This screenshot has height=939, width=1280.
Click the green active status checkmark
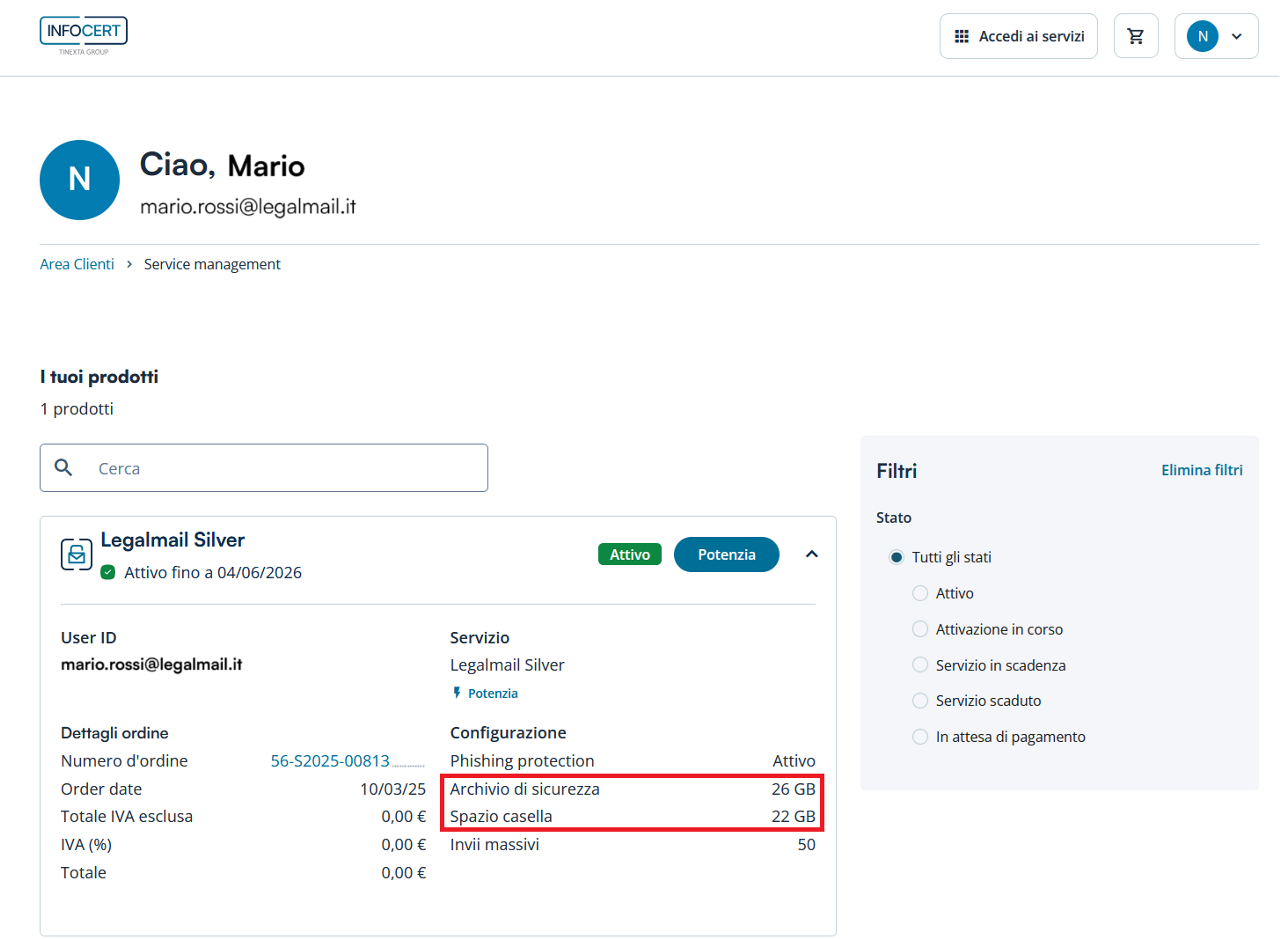pyautogui.click(x=108, y=573)
